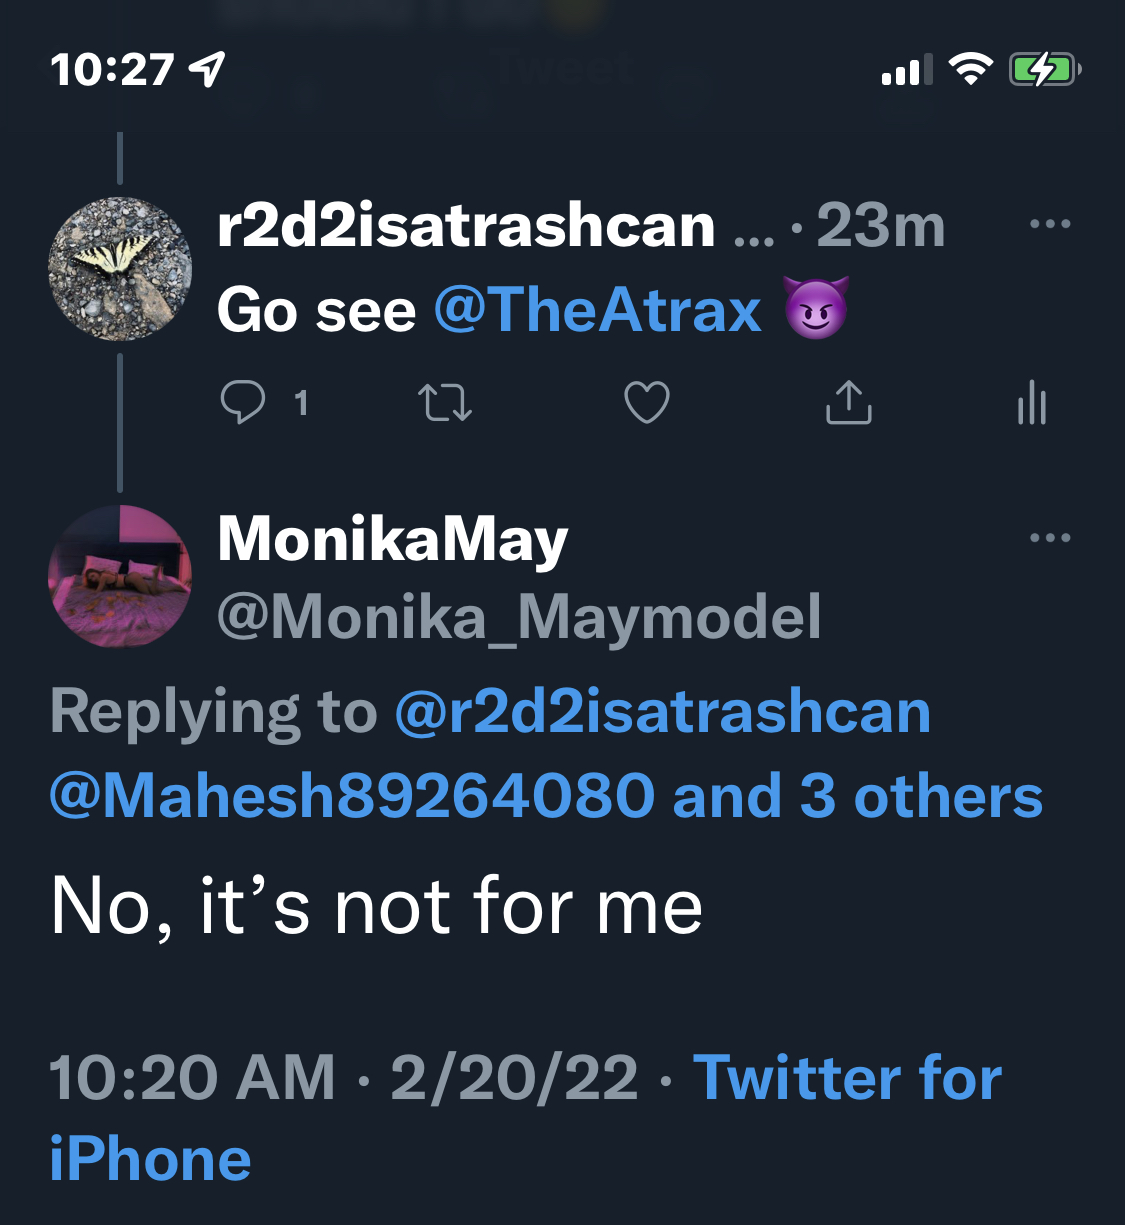Image resolution: width=1125 pixels, height=1225 pixels.
Task: Open MonikaMay profile picture
Action: [x=120, y=576]
